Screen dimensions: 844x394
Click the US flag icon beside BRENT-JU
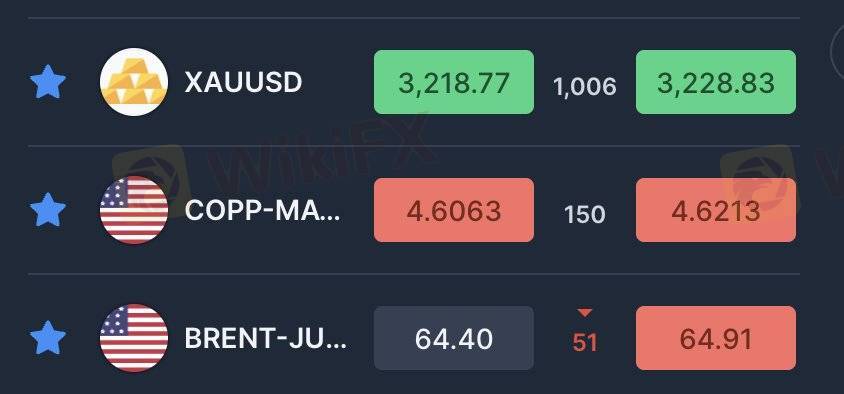click(x=134, y=338)
